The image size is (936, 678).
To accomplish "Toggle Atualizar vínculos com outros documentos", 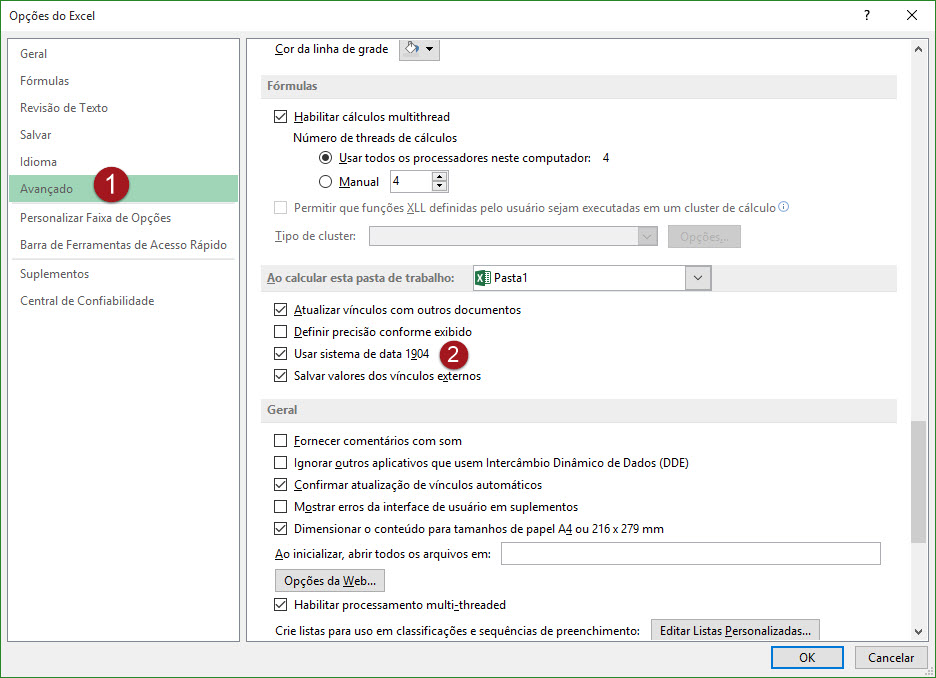I will [x=281, y=310].
